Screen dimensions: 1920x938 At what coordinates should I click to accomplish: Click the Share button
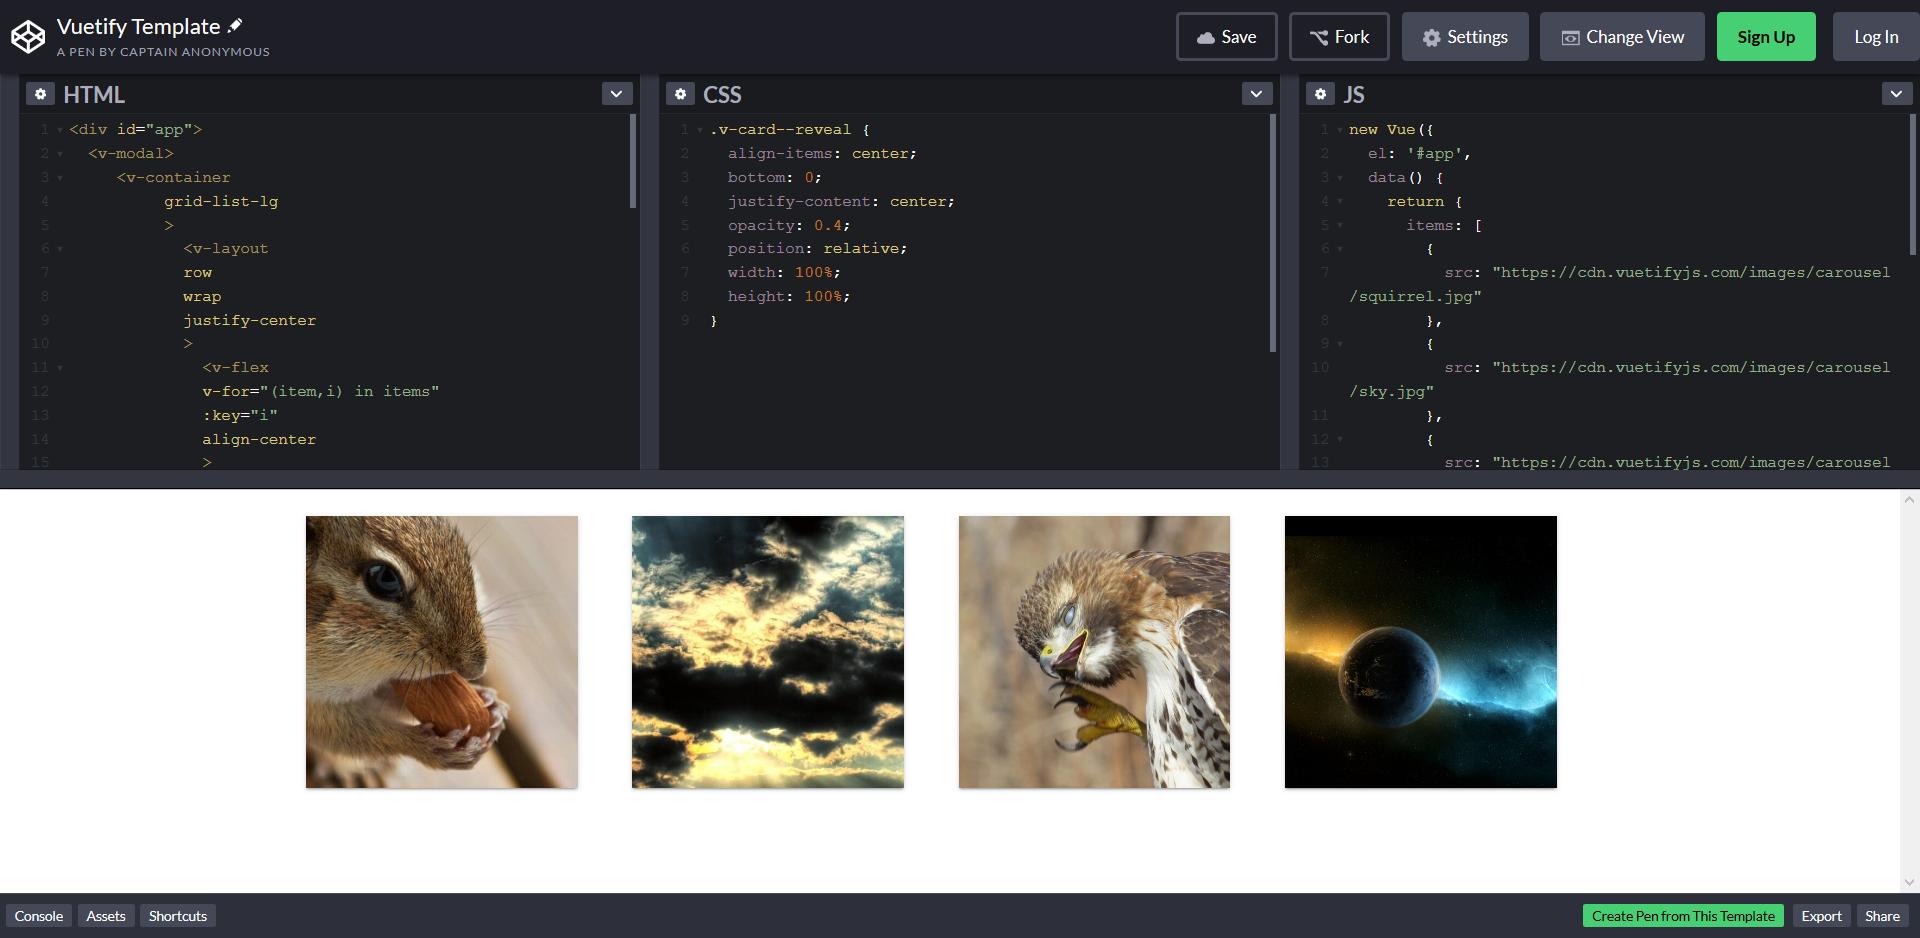tap(1881, 915)
